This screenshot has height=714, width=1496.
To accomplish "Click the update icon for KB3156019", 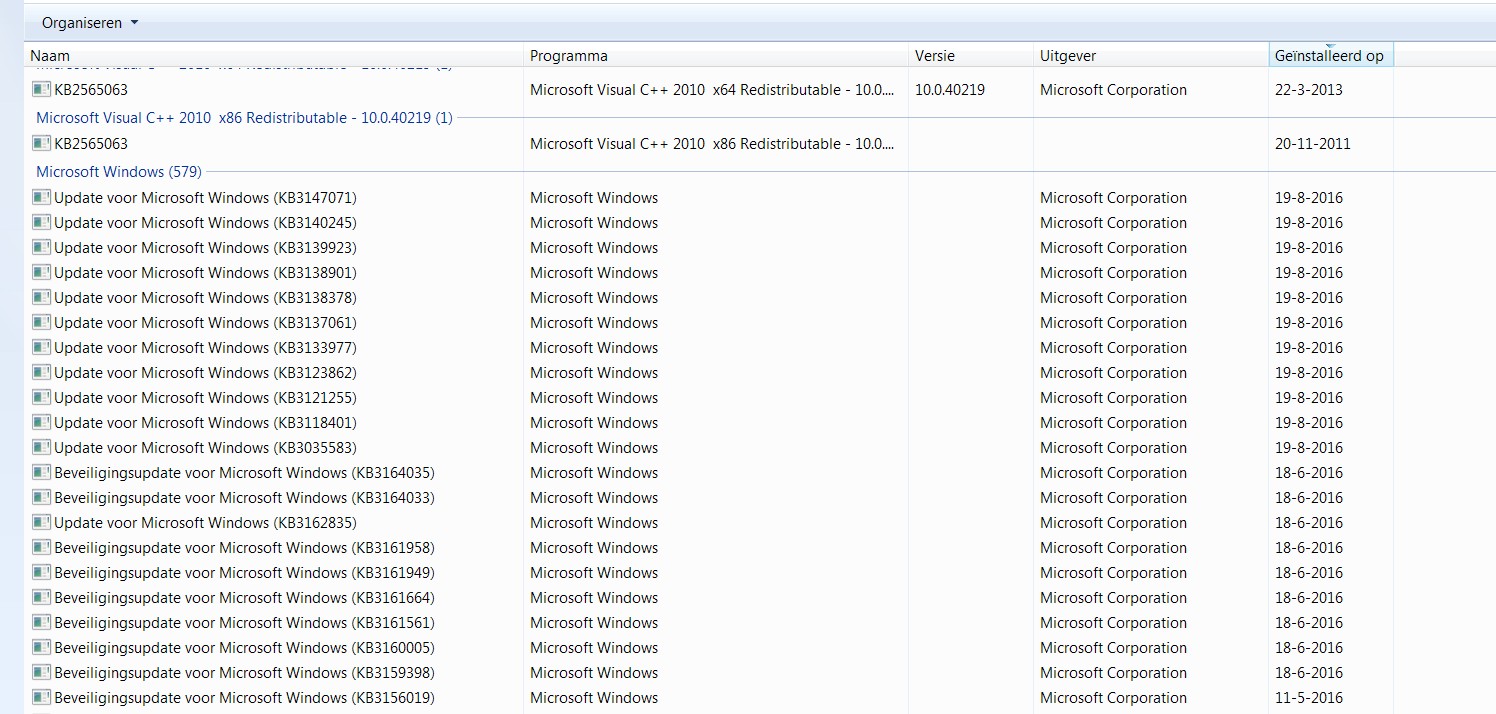I will (42, 697).
